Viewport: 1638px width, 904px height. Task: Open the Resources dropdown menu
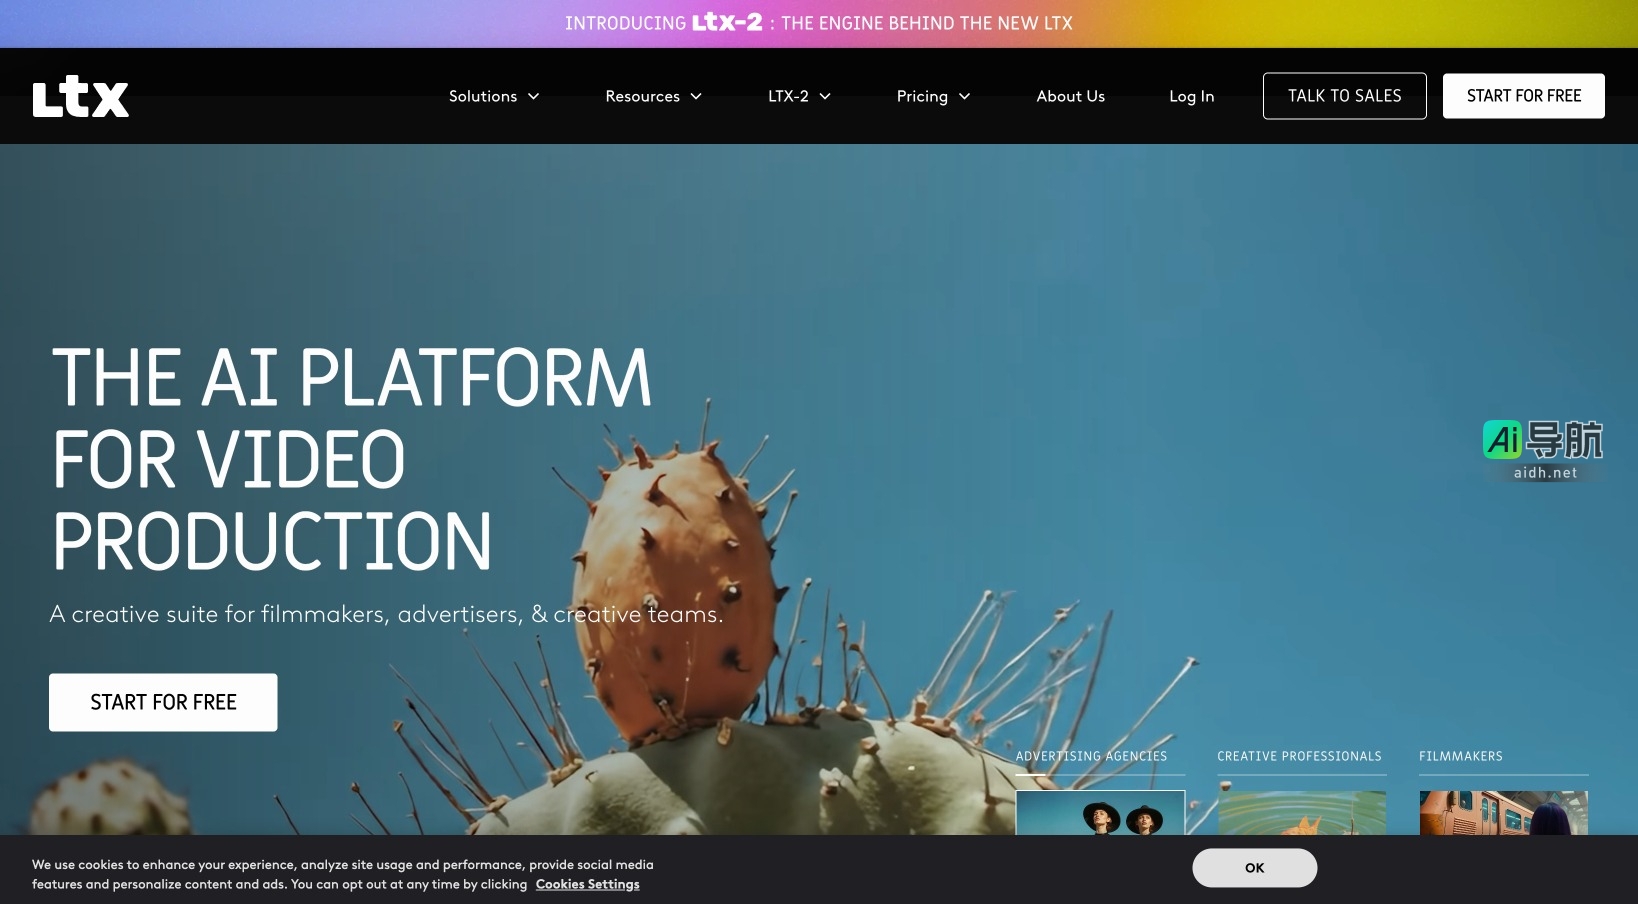coord(653,97)
